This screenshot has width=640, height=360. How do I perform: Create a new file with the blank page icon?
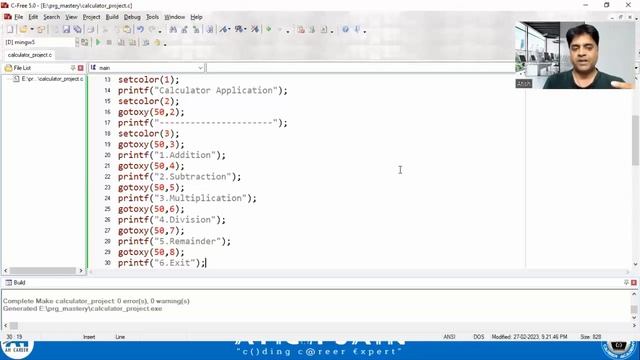10,29
